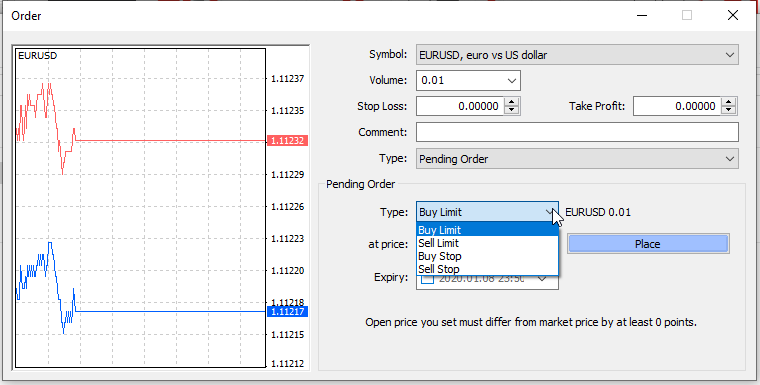Close the Order dialog window
The height and width of the screenshot is (385, 760).
pyautogui.click(x=733, y=16)
